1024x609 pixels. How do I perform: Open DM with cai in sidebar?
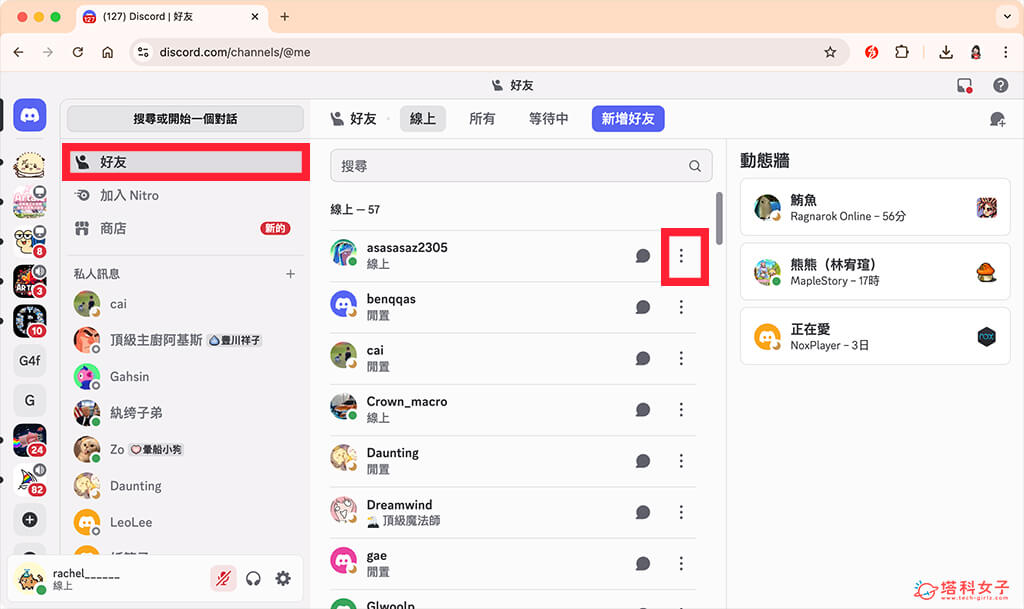pos(185,304)
